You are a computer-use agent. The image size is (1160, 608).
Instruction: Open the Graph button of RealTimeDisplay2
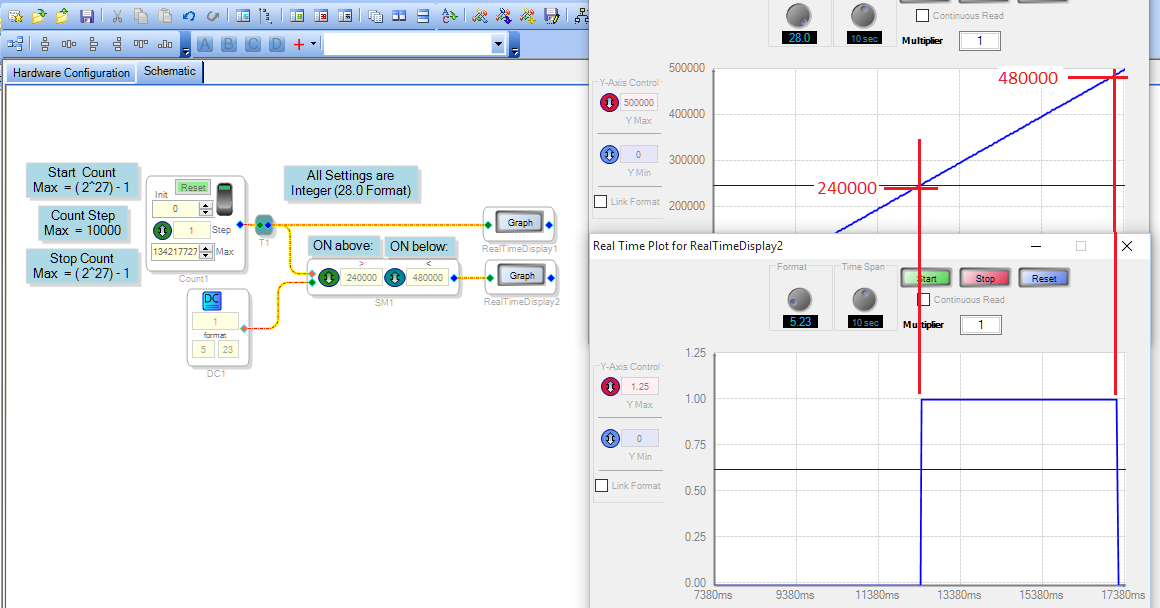[x=522, y=276]
